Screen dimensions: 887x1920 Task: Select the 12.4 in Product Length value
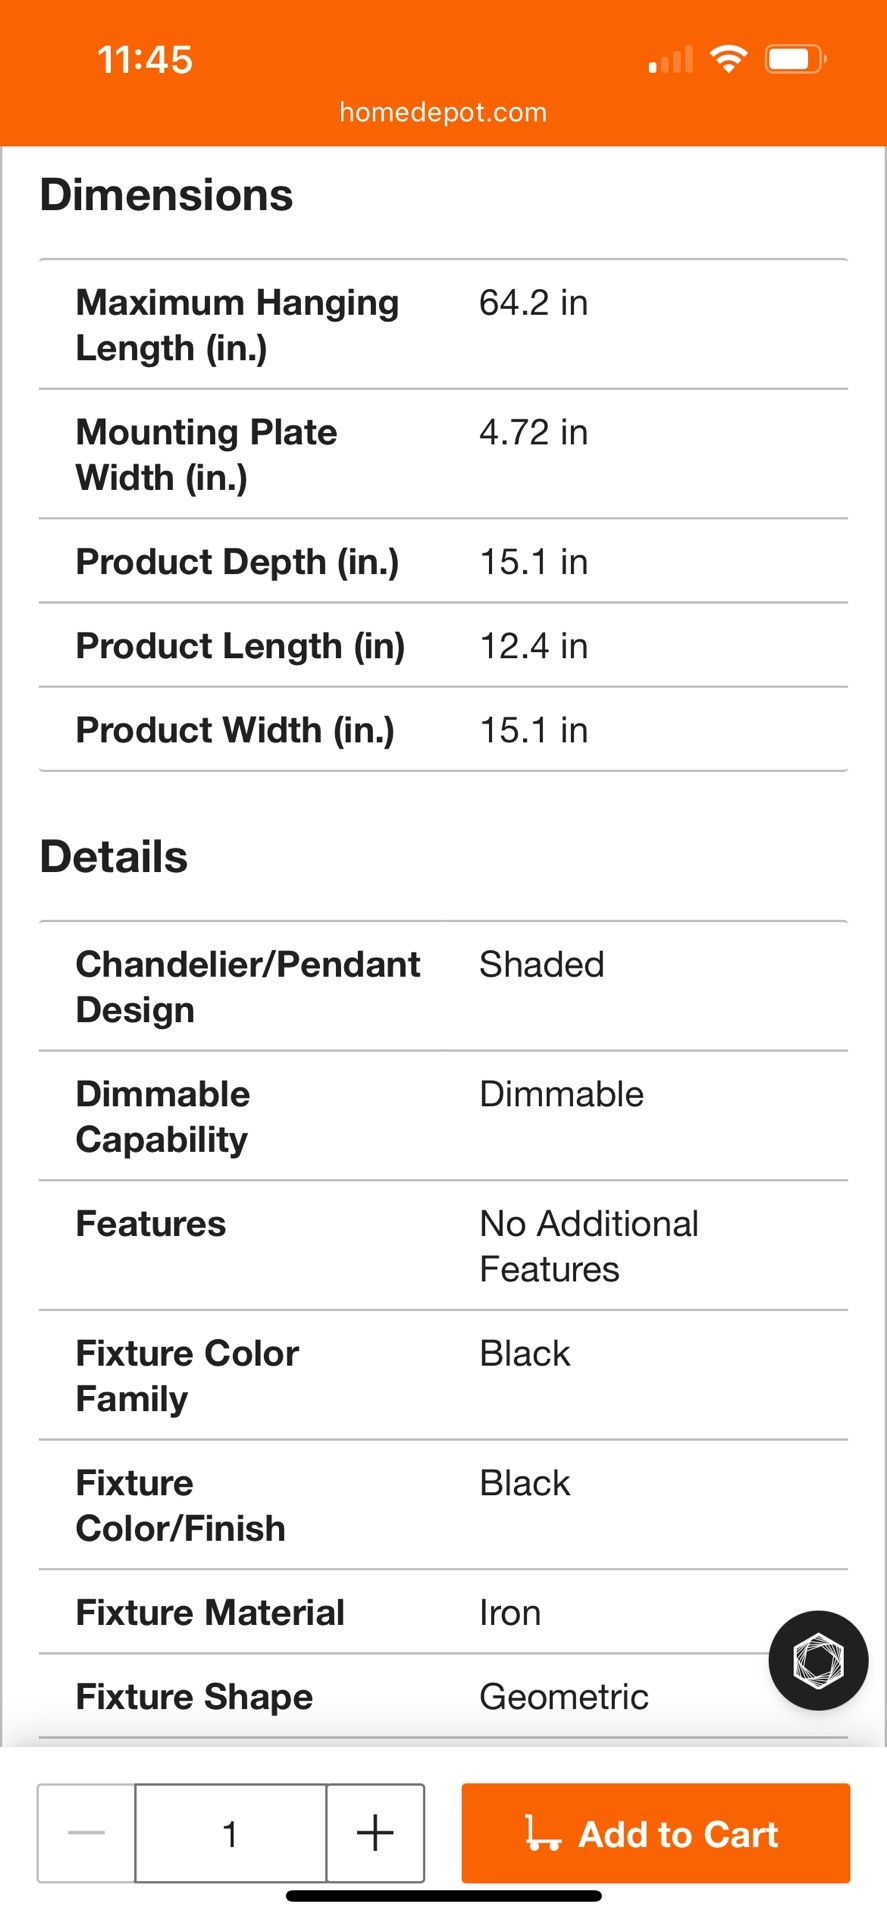(534, 646)
